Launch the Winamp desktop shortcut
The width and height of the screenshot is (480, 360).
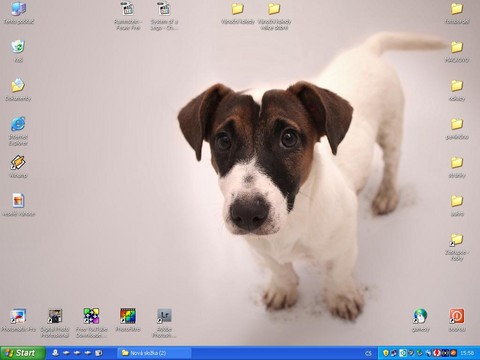[x=18, y=162]
